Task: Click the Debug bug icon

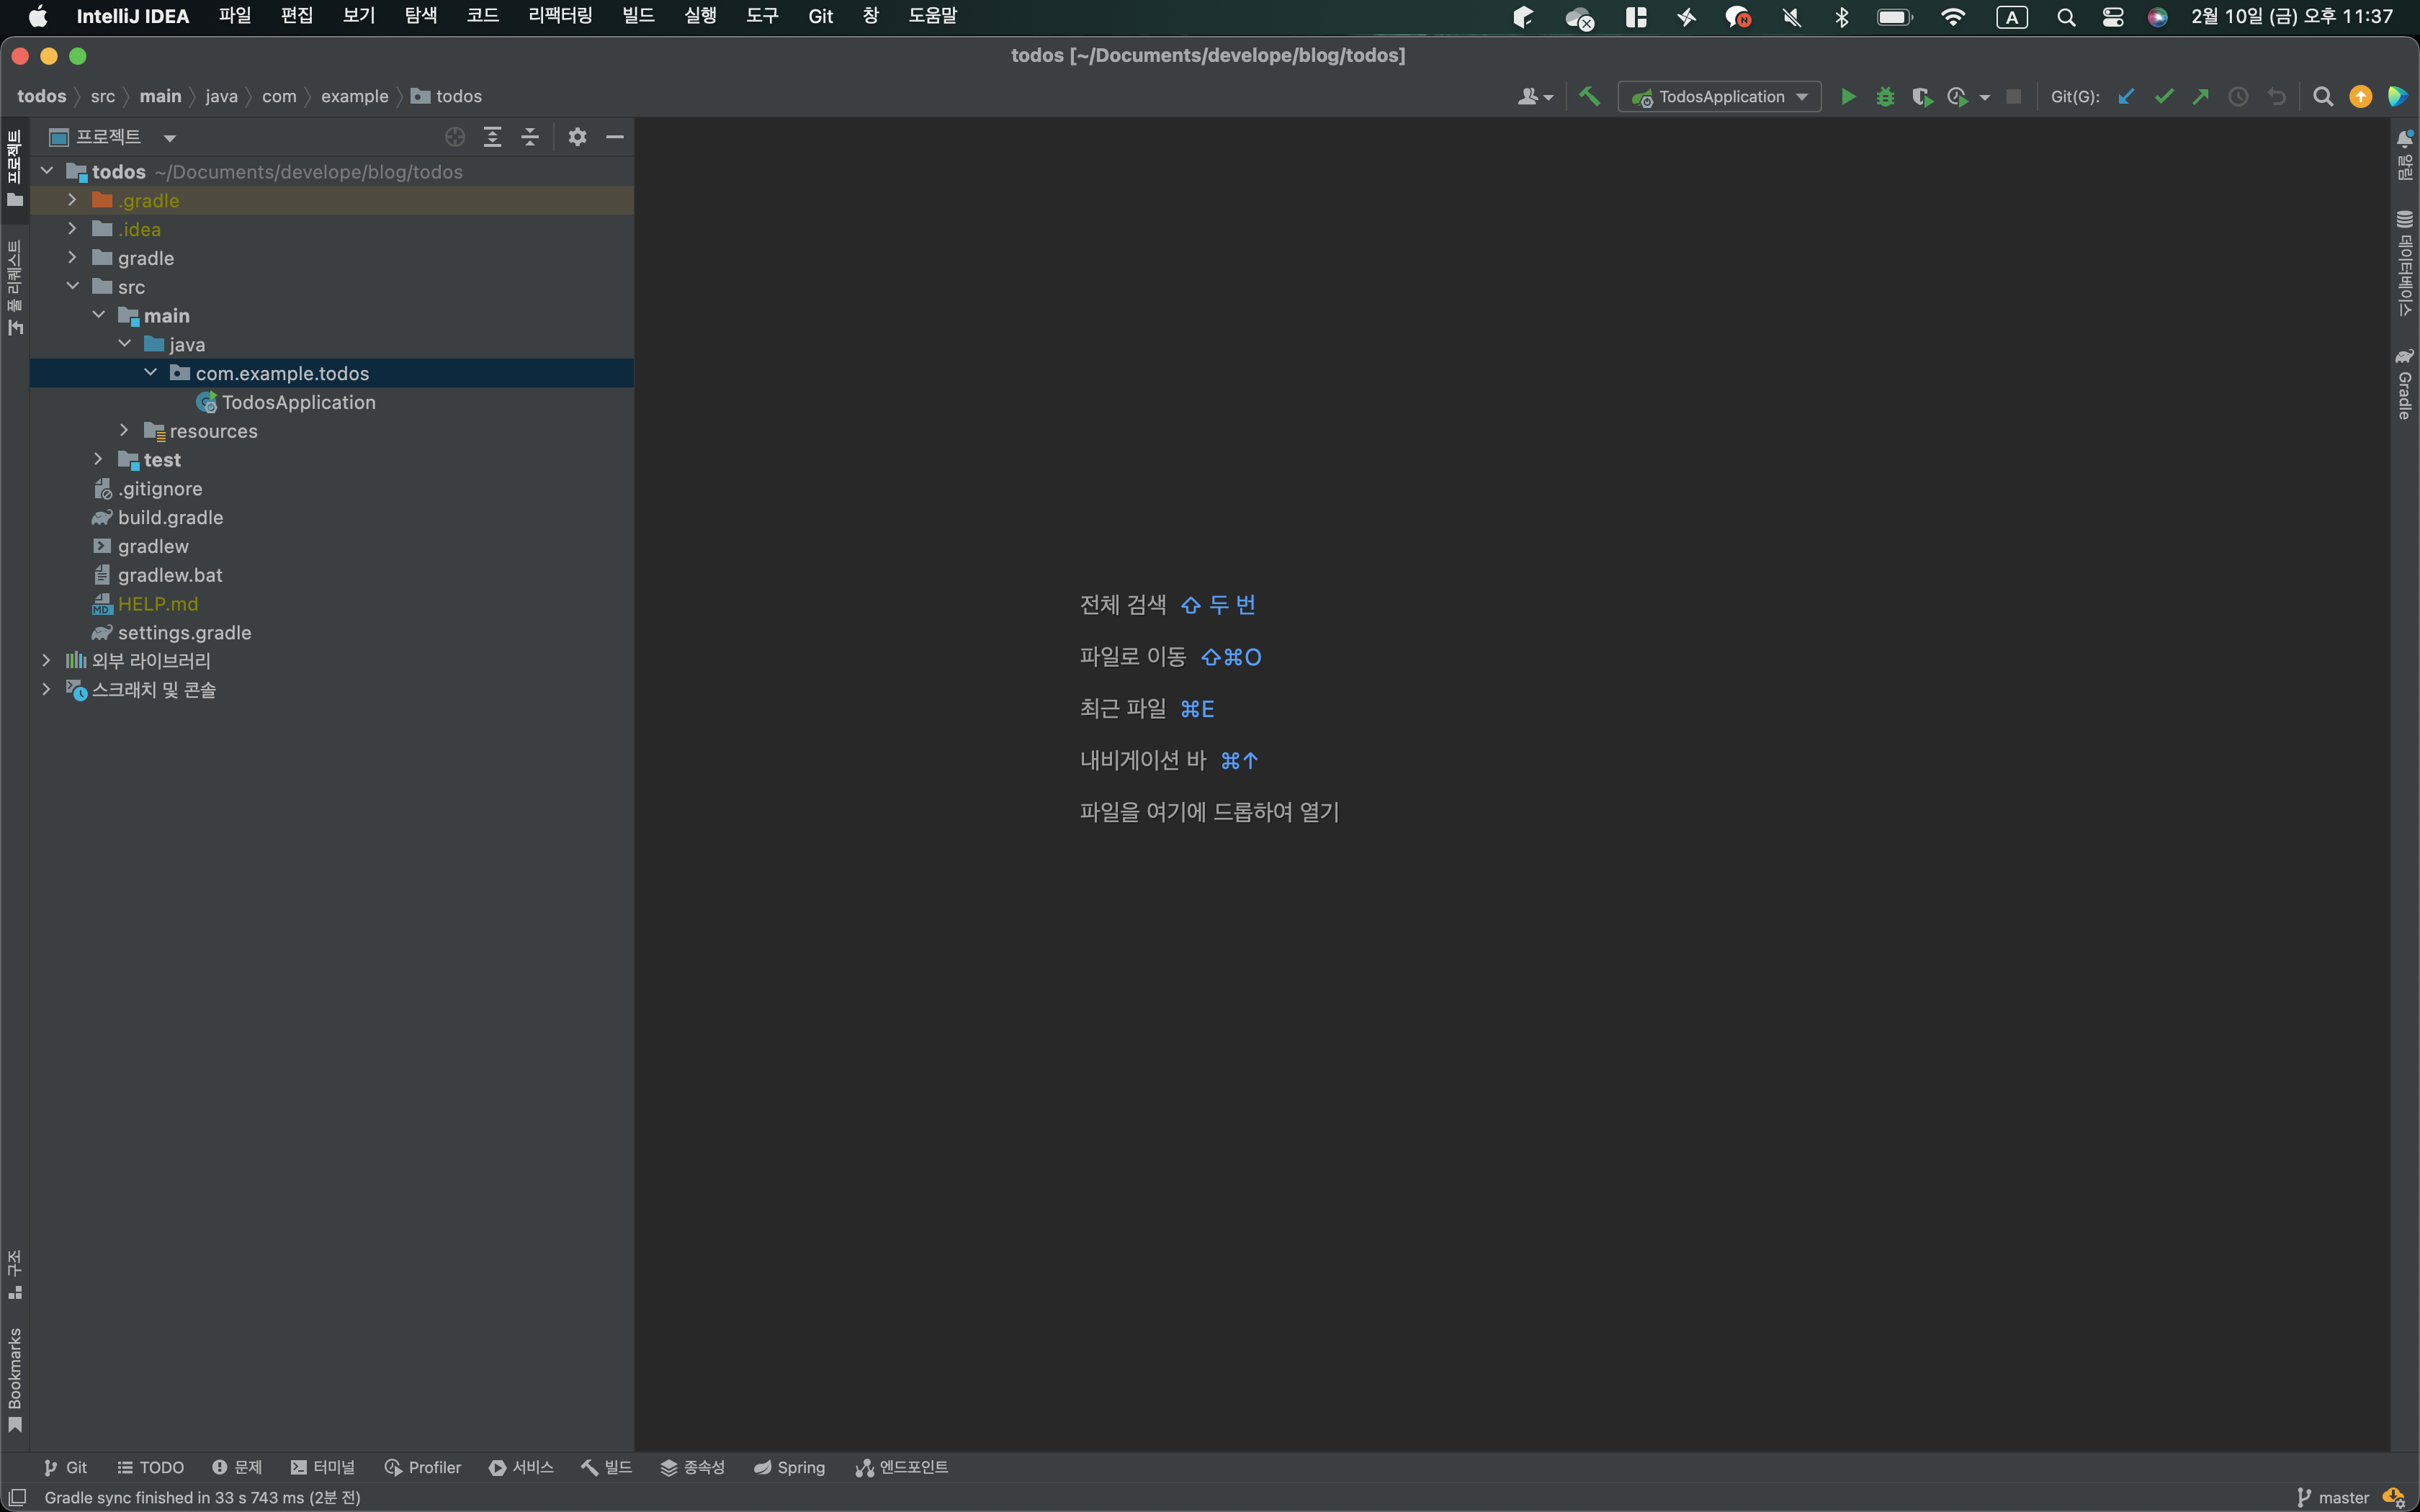Action: point(1885,97)
